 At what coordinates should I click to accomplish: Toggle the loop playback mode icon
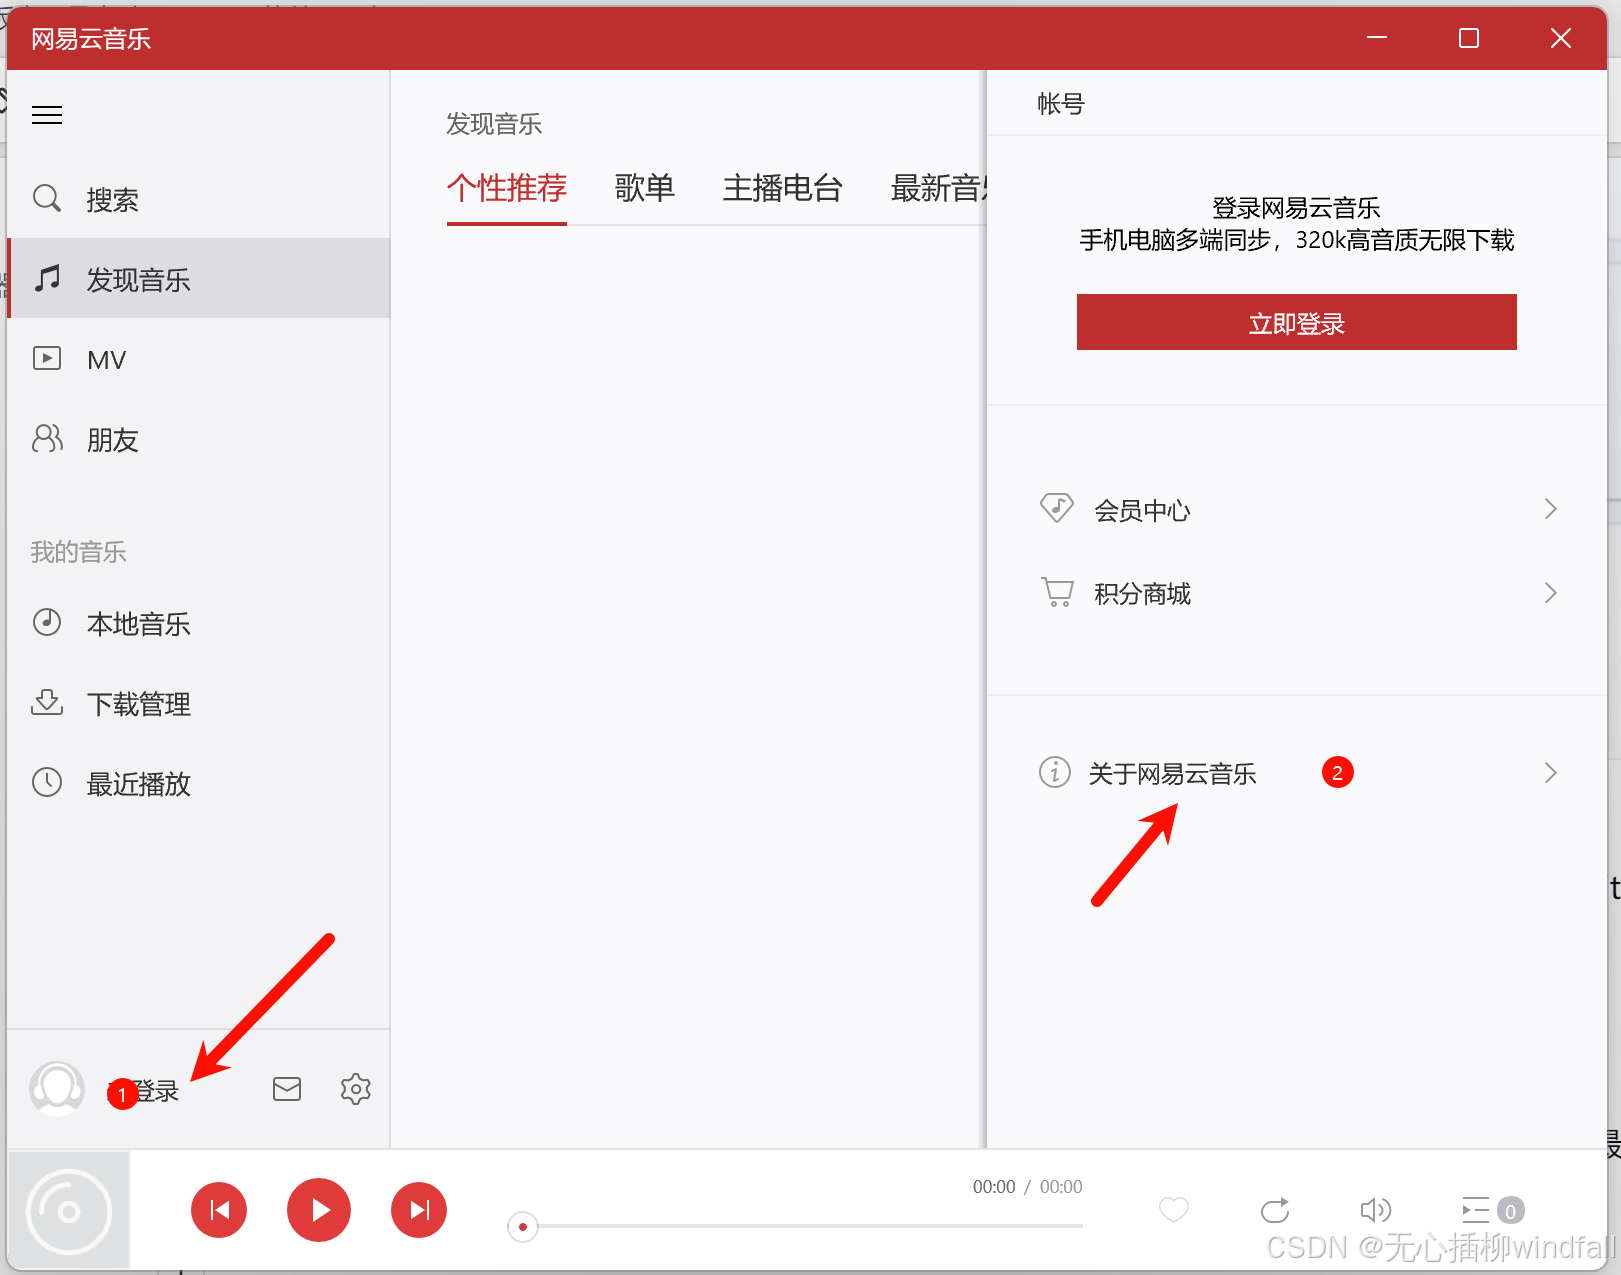click(1275, 1210)
